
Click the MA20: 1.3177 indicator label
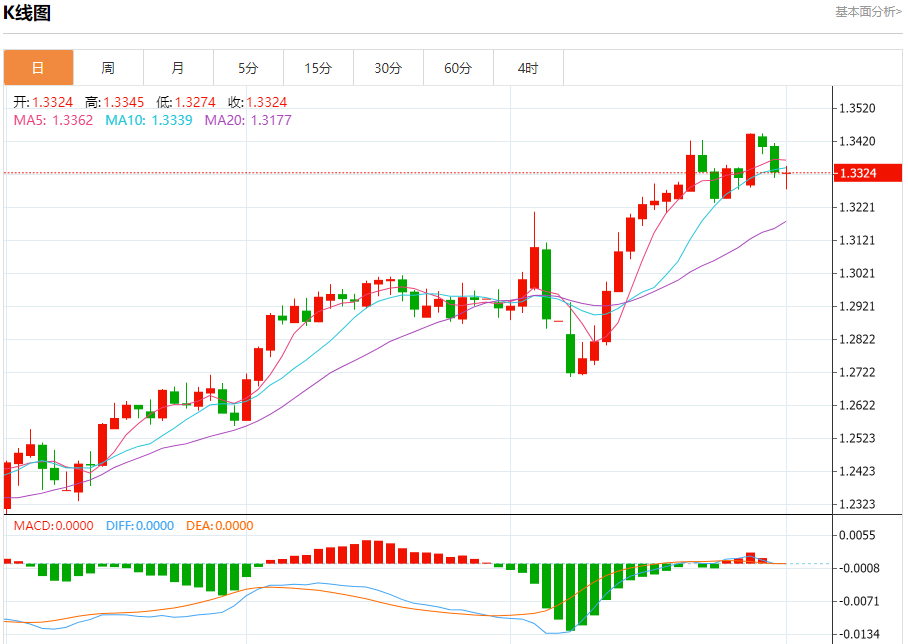(248, 120)
